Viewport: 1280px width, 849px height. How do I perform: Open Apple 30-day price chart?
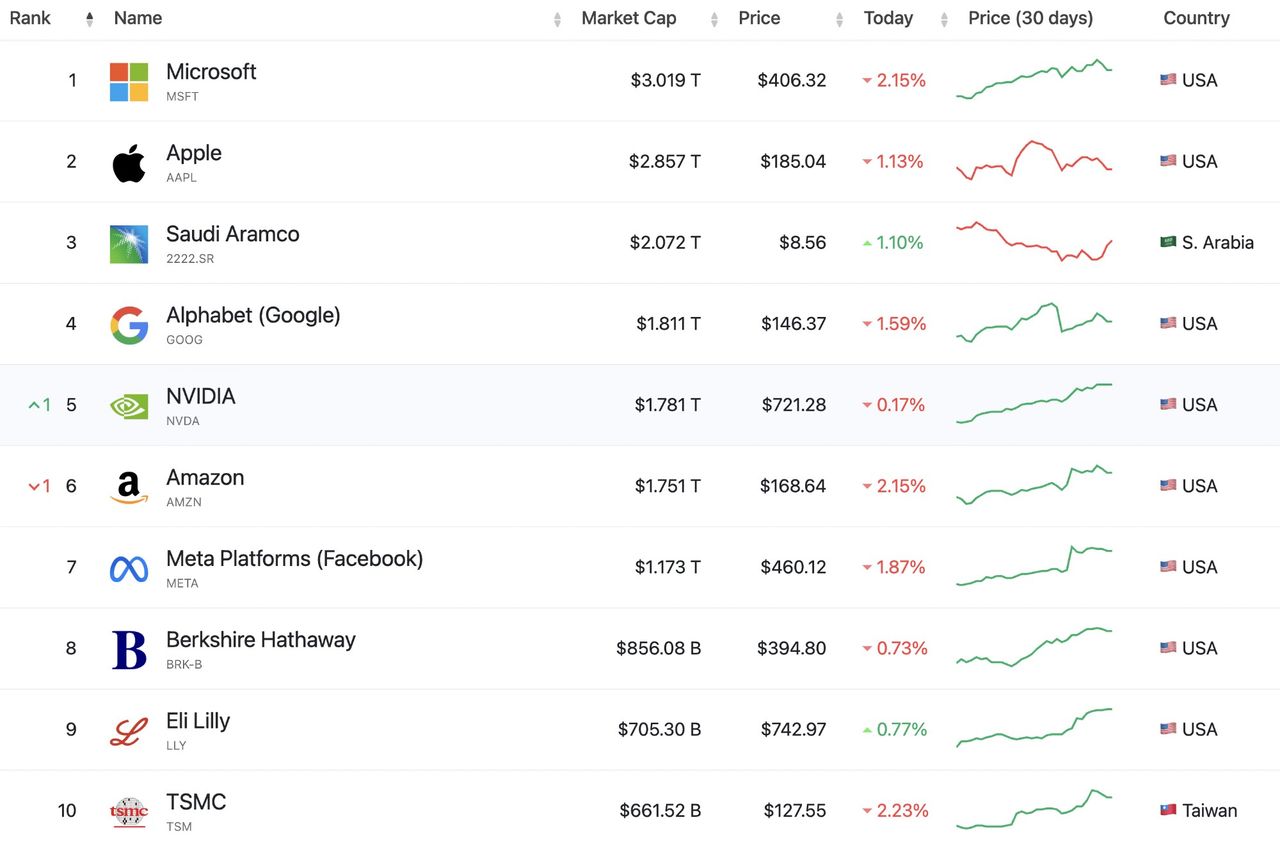click(1034, 160)
